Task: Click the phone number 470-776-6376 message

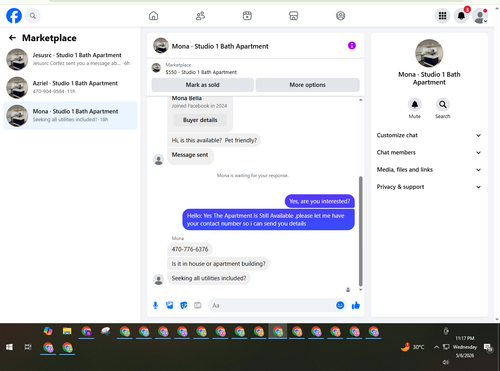Action: (190, 249)
